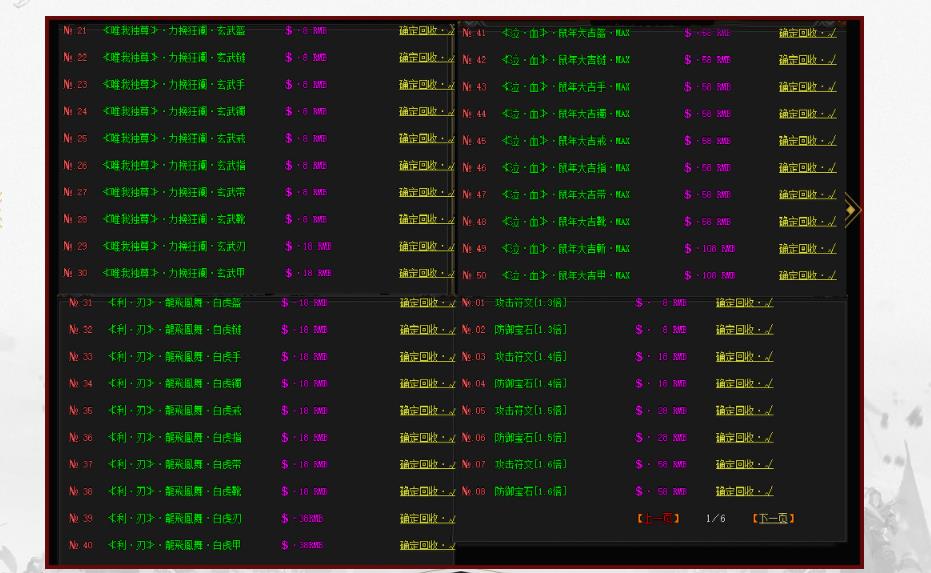Click 确定回收 on row No.50
Image resolution: width=931 pixels, height=573 pixels.
[x=807, y=275]
